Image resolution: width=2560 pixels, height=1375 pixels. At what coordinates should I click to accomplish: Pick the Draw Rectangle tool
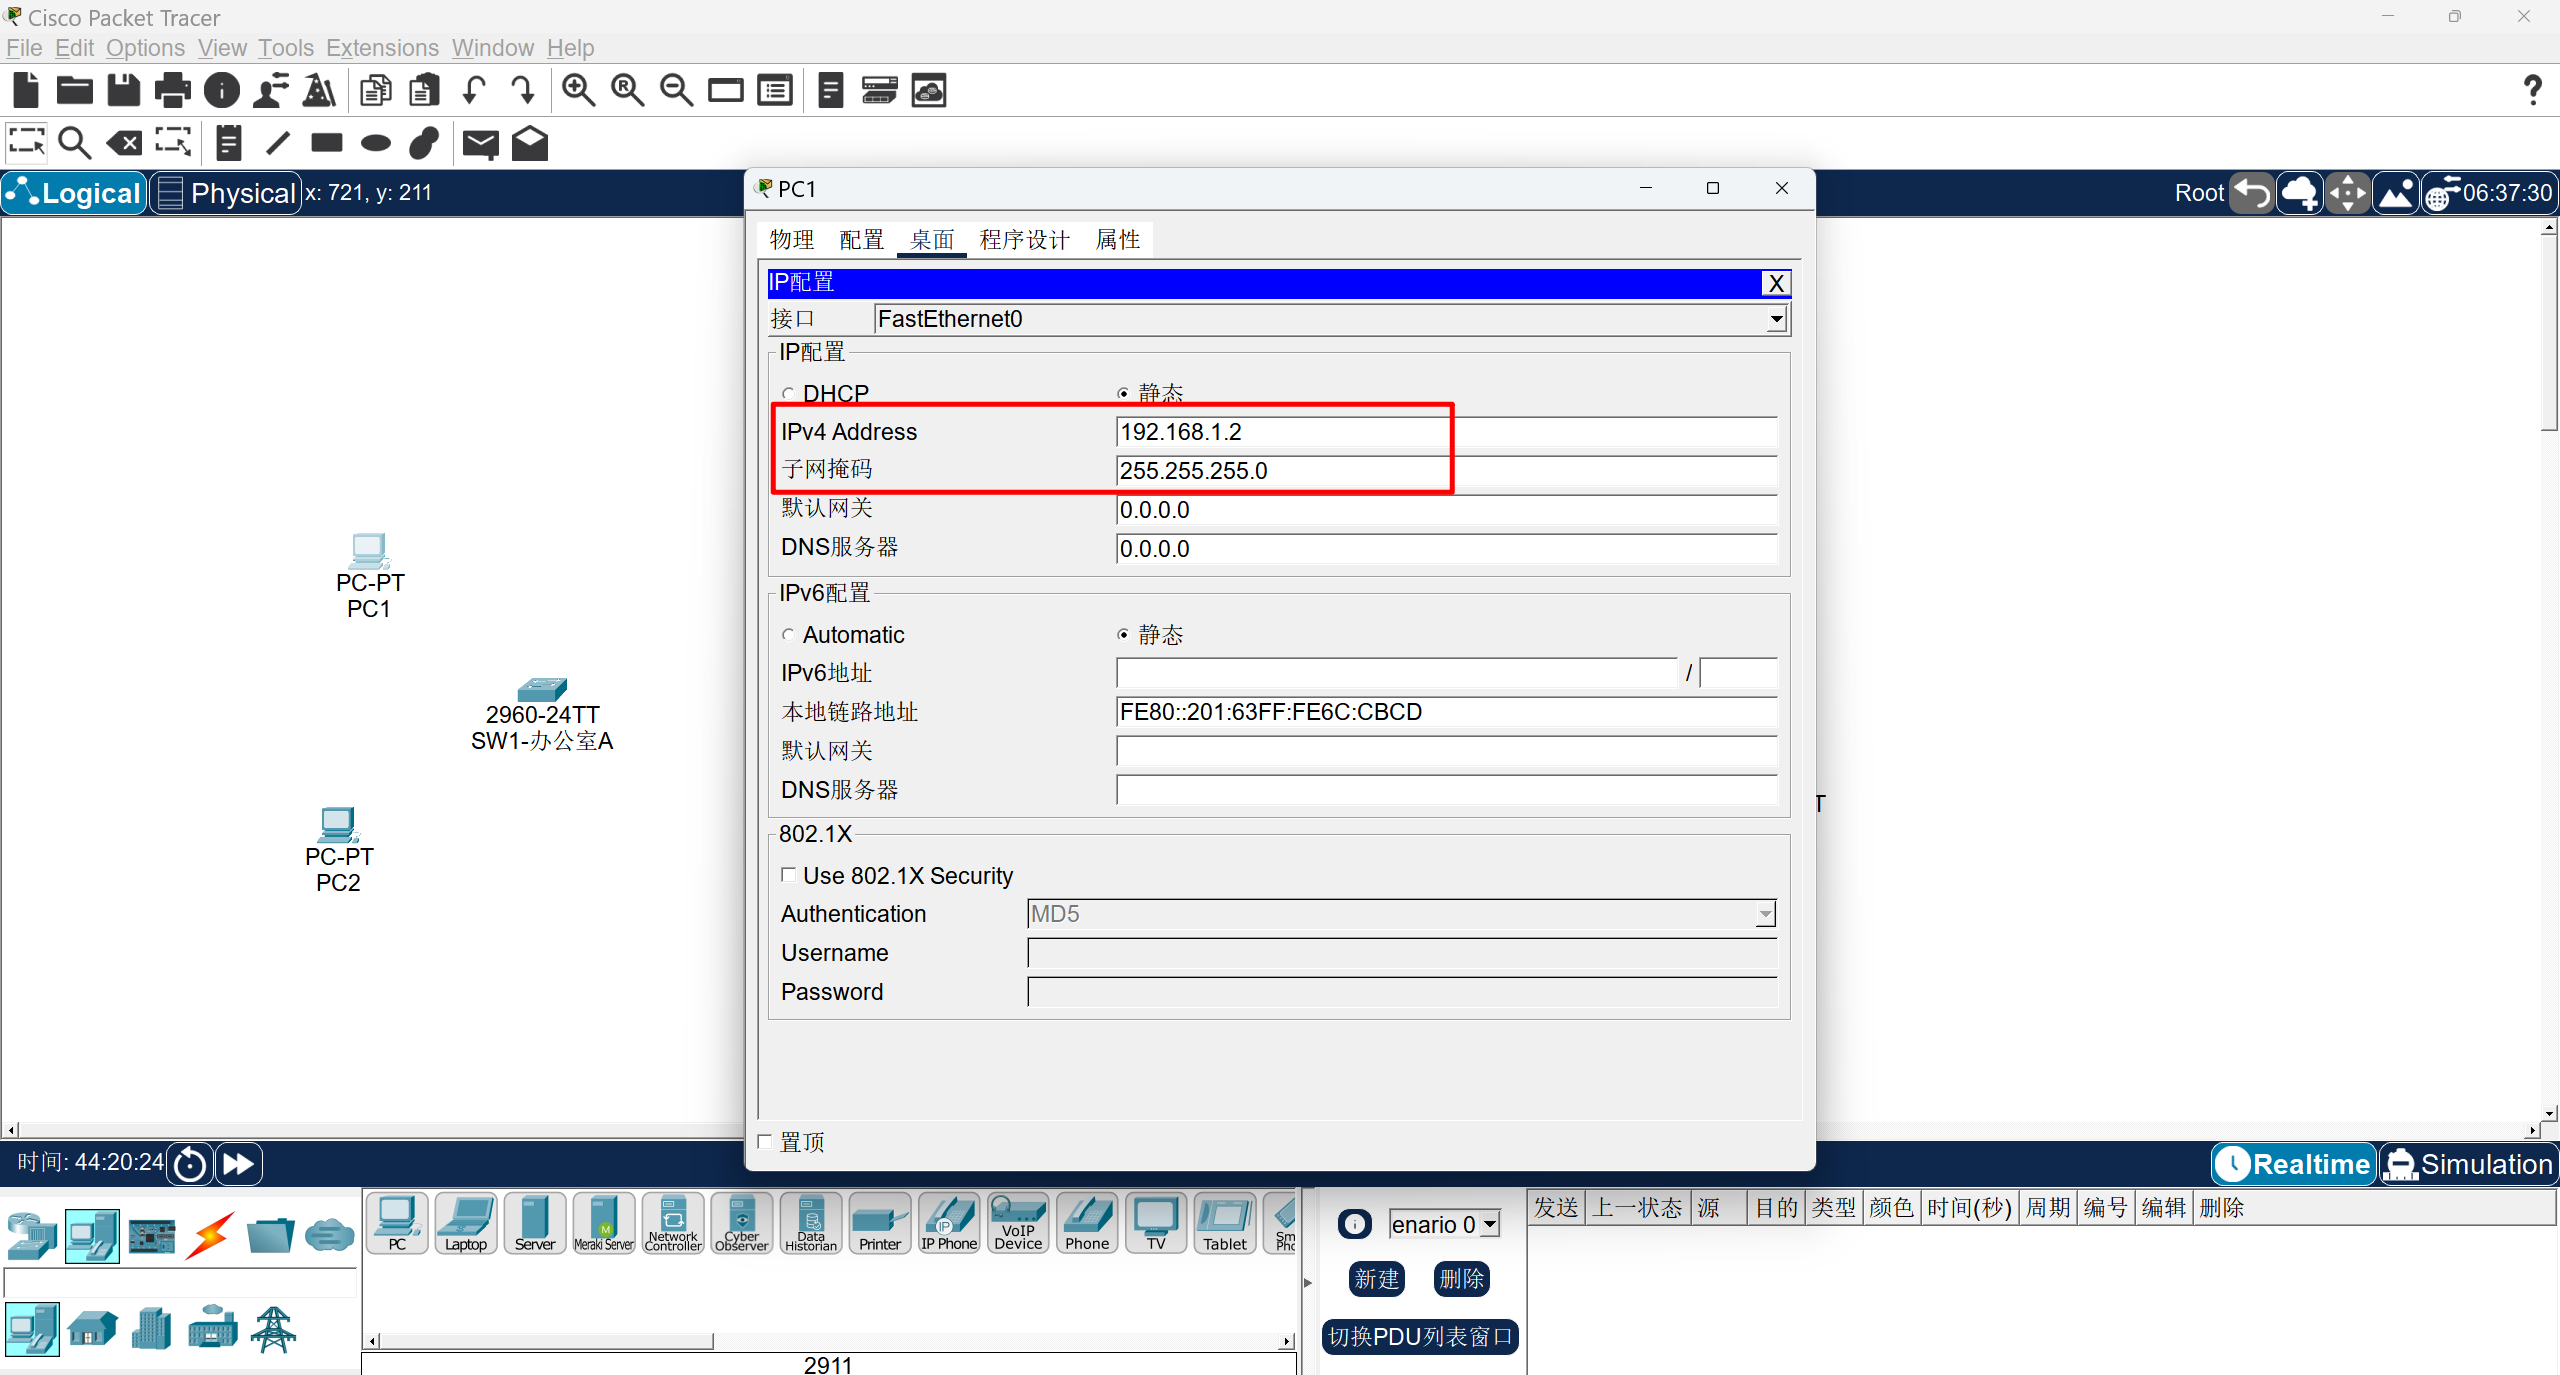(x=327, y=143)
